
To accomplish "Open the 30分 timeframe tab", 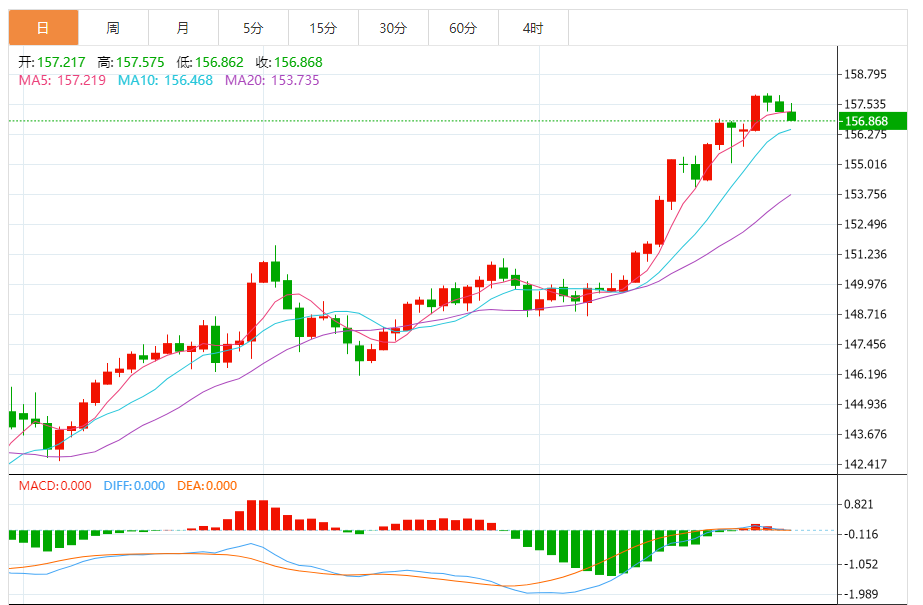I will tap(393, 28).
